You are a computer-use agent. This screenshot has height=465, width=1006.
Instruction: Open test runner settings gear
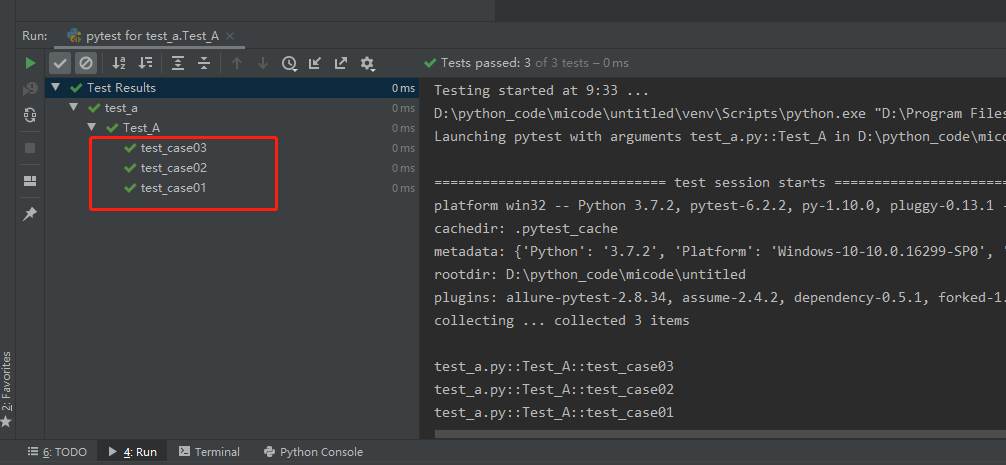tap(368, 63)
